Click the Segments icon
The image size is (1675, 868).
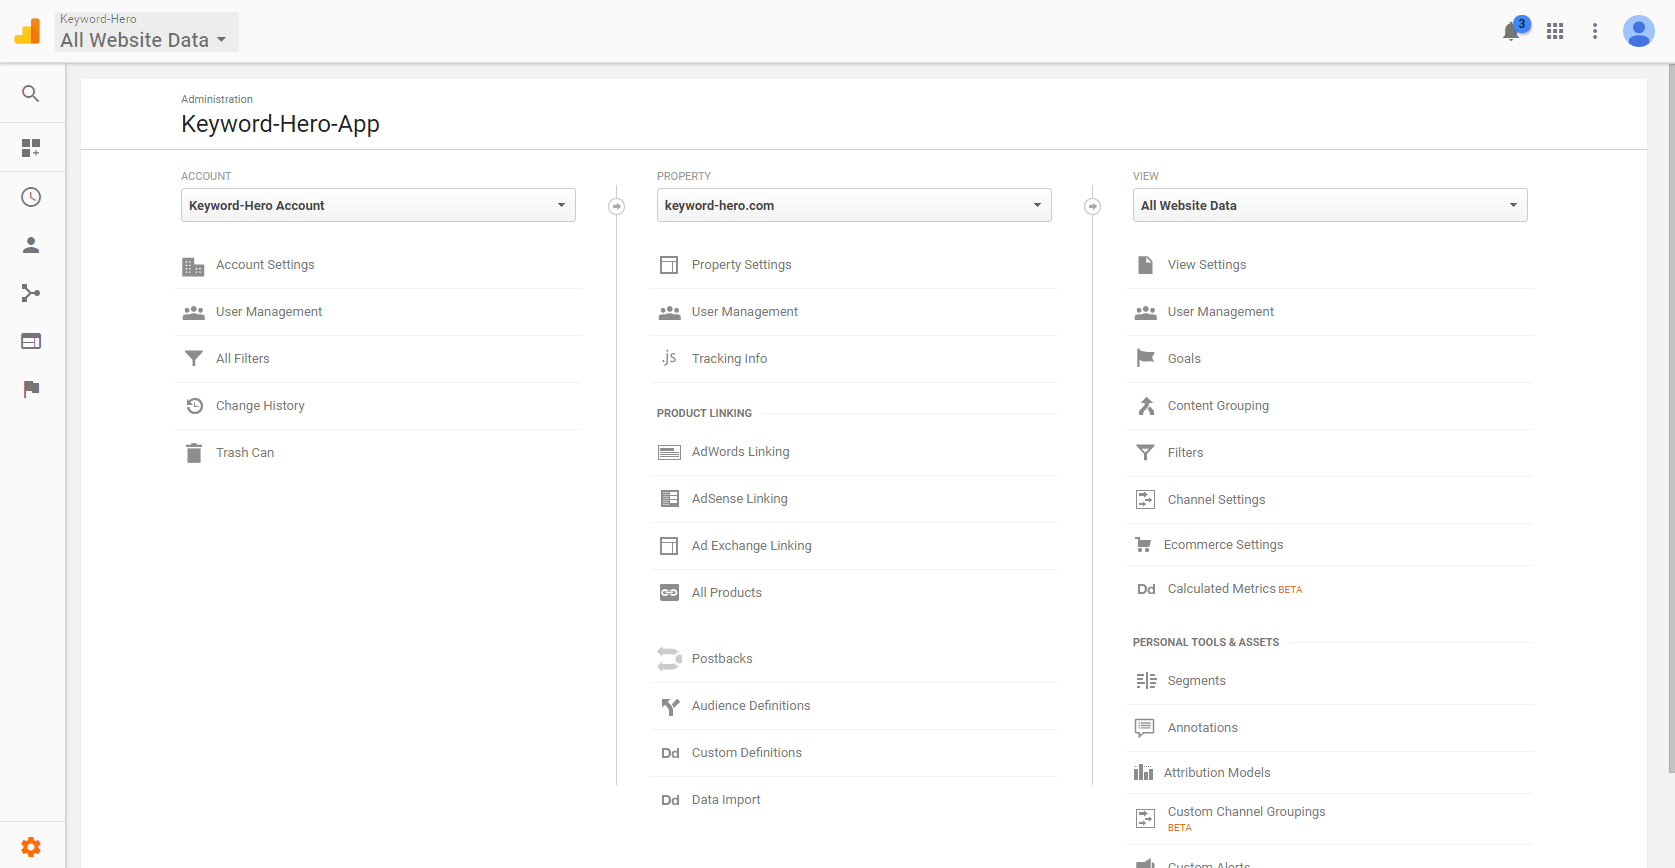[1146, 681]
